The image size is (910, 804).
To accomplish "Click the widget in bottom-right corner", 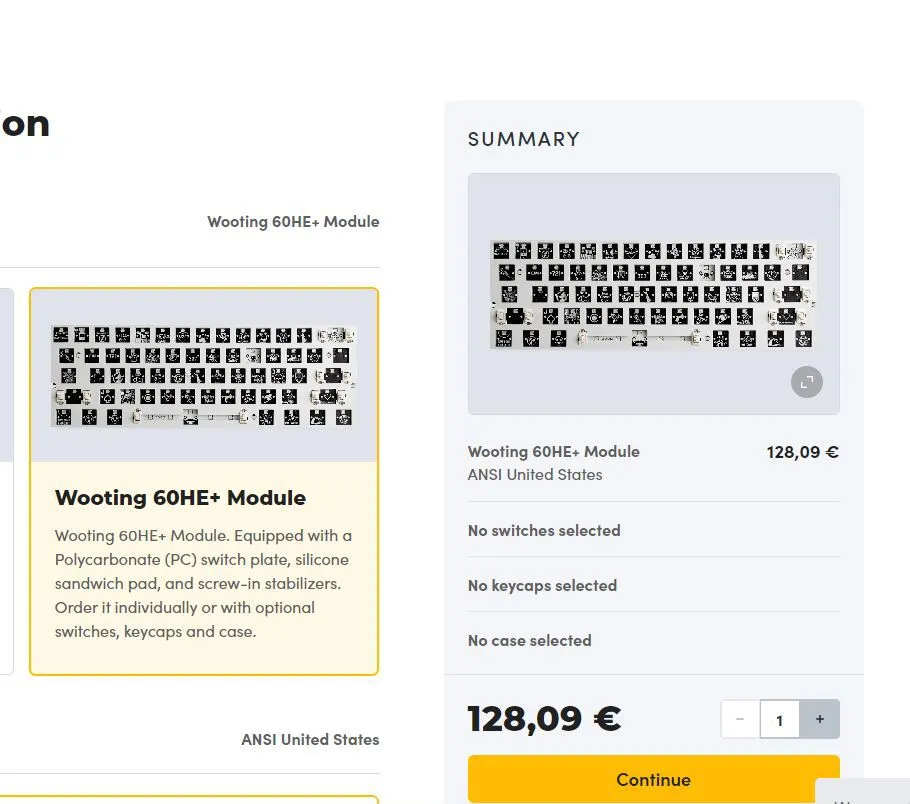I will (863, 791).
